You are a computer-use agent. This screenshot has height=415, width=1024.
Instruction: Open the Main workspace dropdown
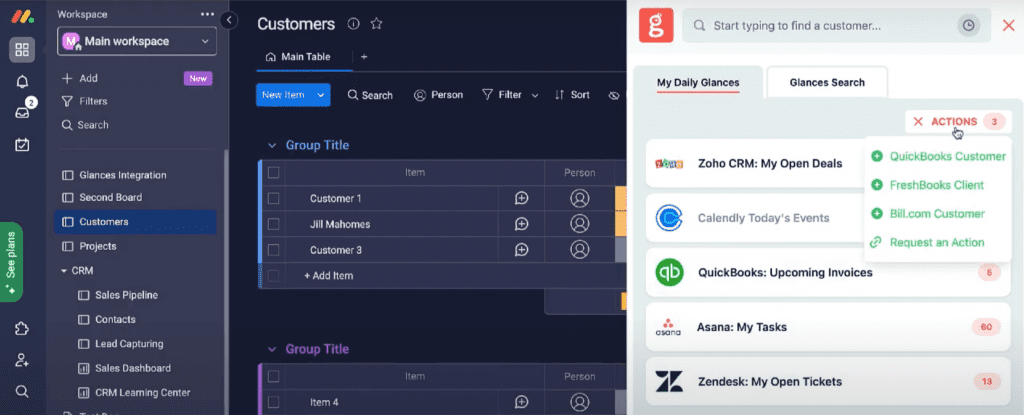tap(137, 41)
